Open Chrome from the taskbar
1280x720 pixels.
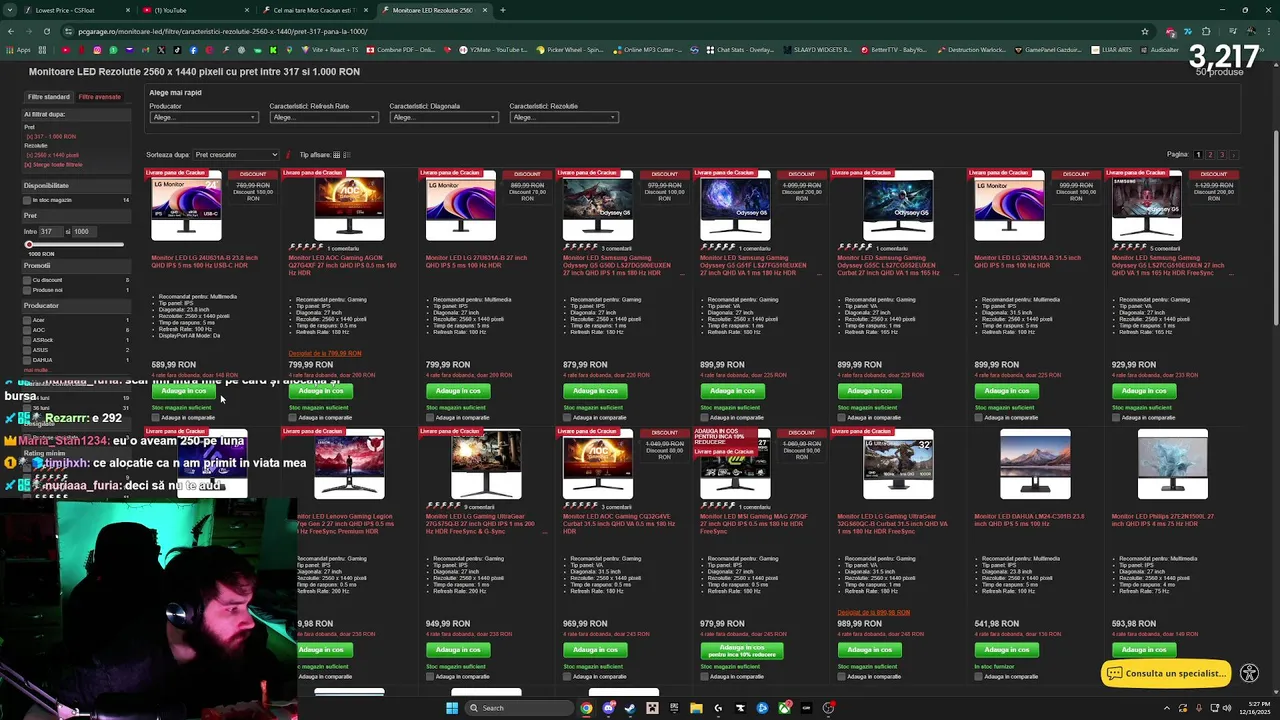pyautogui.click(x=587, y=708)
